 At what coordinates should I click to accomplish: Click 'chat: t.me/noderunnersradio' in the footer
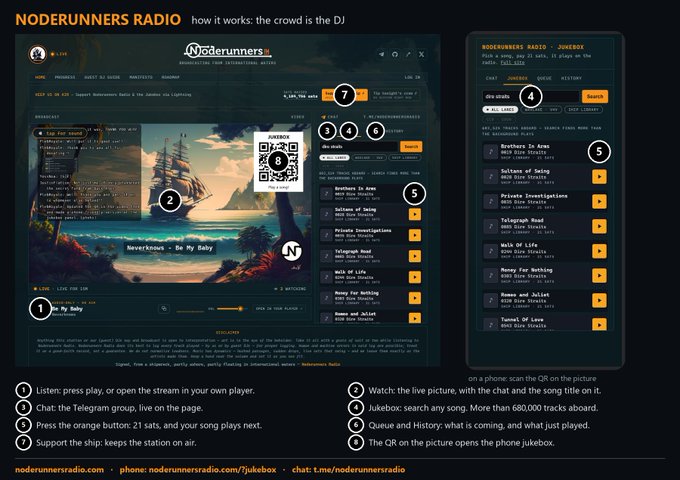(348, 470)
